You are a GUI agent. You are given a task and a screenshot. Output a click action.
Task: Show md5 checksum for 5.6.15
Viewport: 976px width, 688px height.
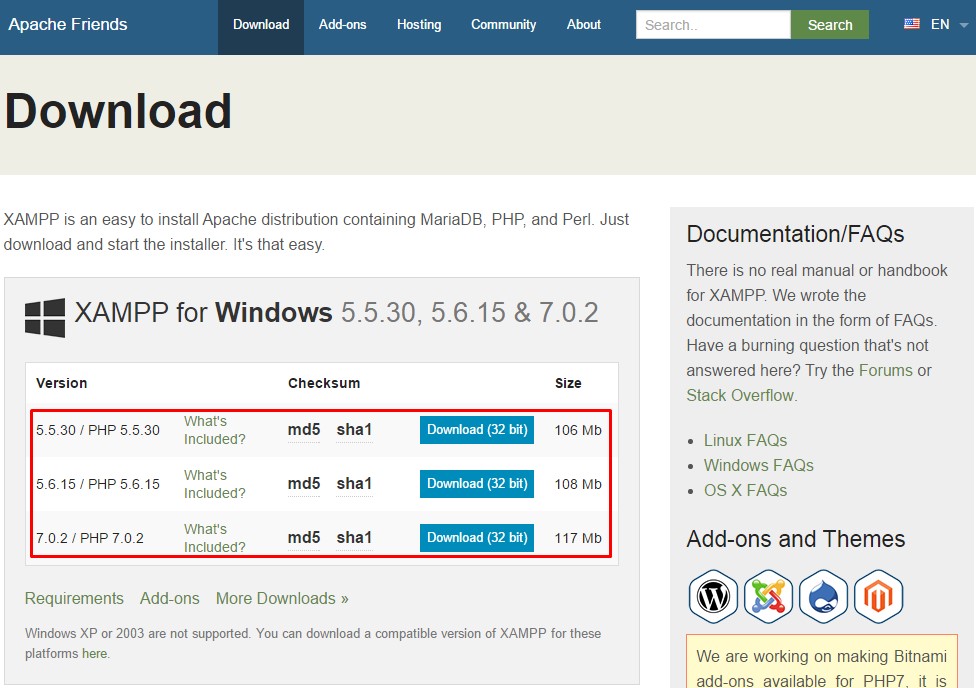[304, 484]
